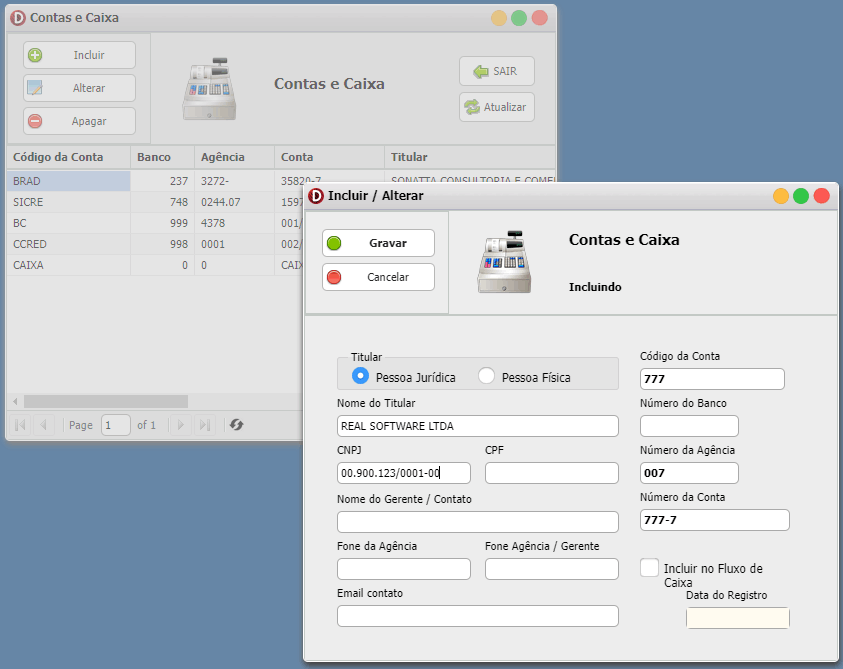Click the cash register icon in Incluir / Alterar
843x669 pixels.
coord(504,262)
